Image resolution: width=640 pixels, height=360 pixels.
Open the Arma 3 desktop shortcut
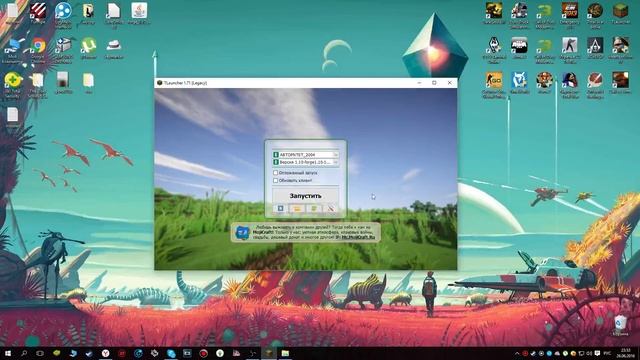(x=519, y=46)
